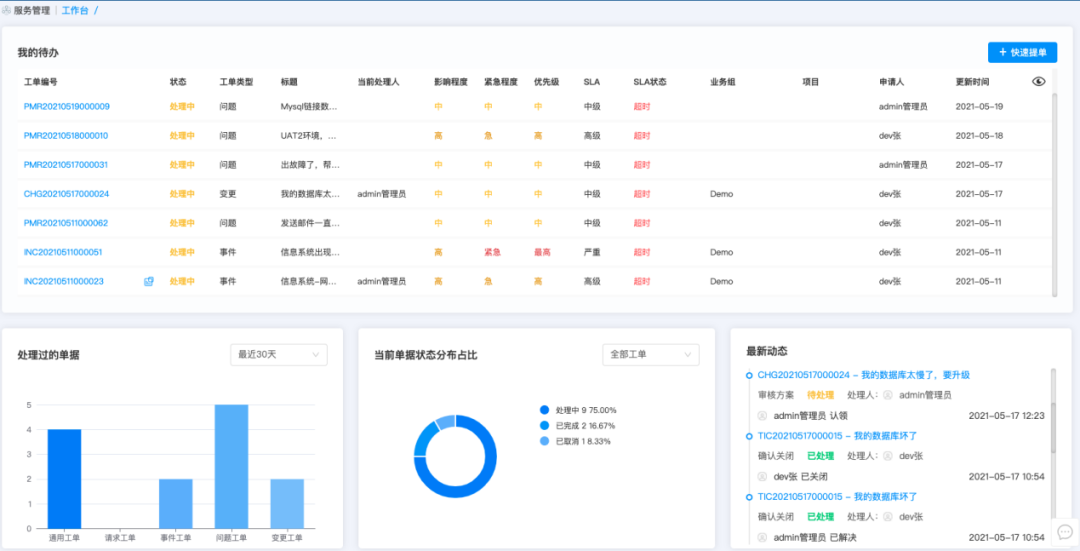Toggle column visibility eye icon

[1039, 81]
